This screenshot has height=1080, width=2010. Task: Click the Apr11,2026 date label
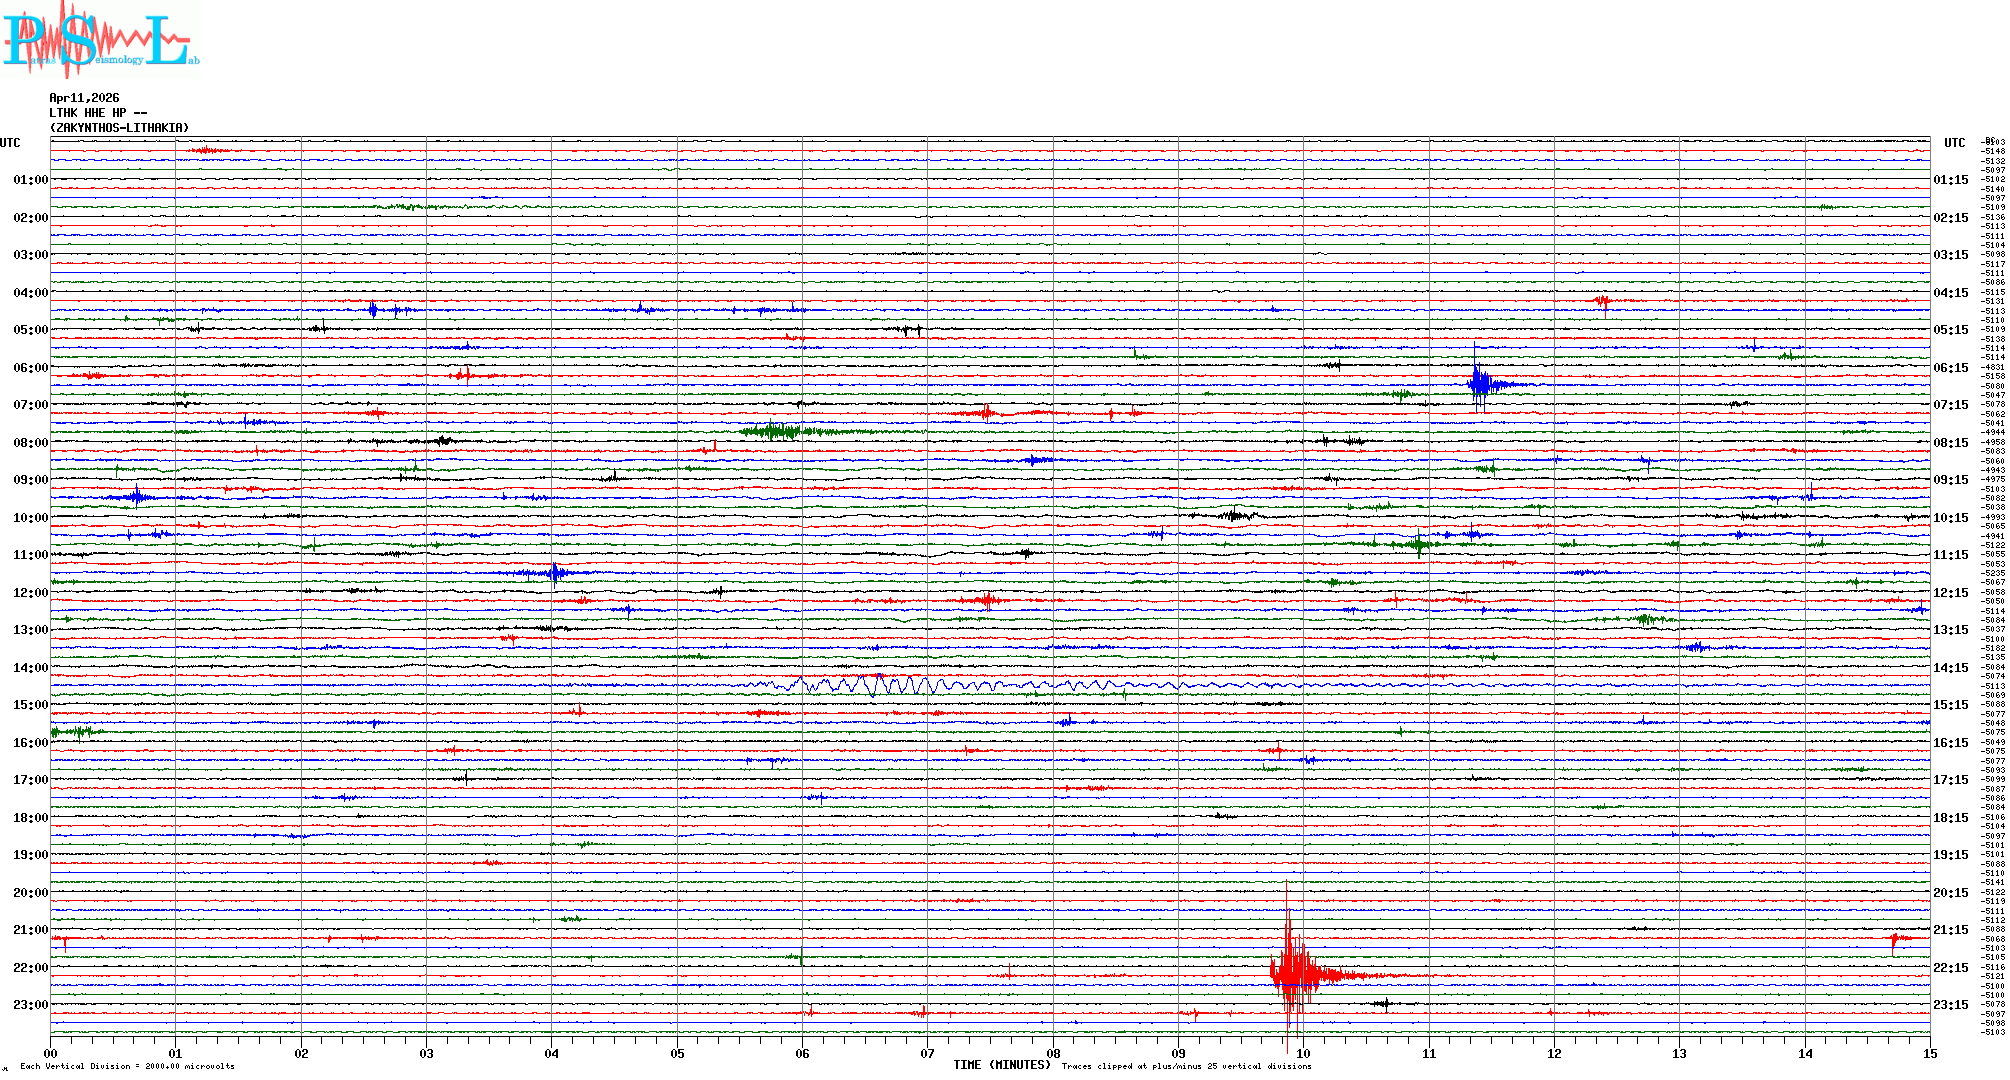(x=84, y=98)
